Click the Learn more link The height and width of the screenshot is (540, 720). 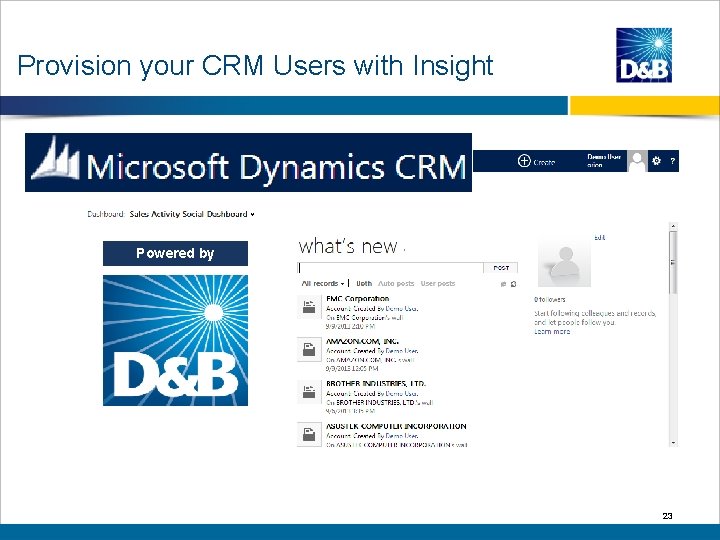point(552,332)
